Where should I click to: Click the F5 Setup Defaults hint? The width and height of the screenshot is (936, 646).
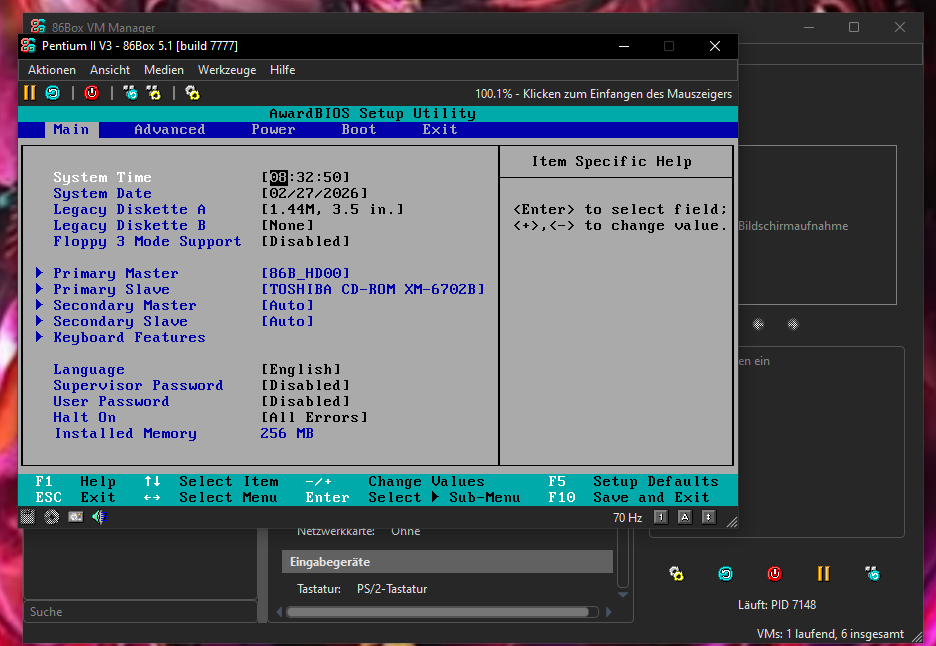pos(633,481)
